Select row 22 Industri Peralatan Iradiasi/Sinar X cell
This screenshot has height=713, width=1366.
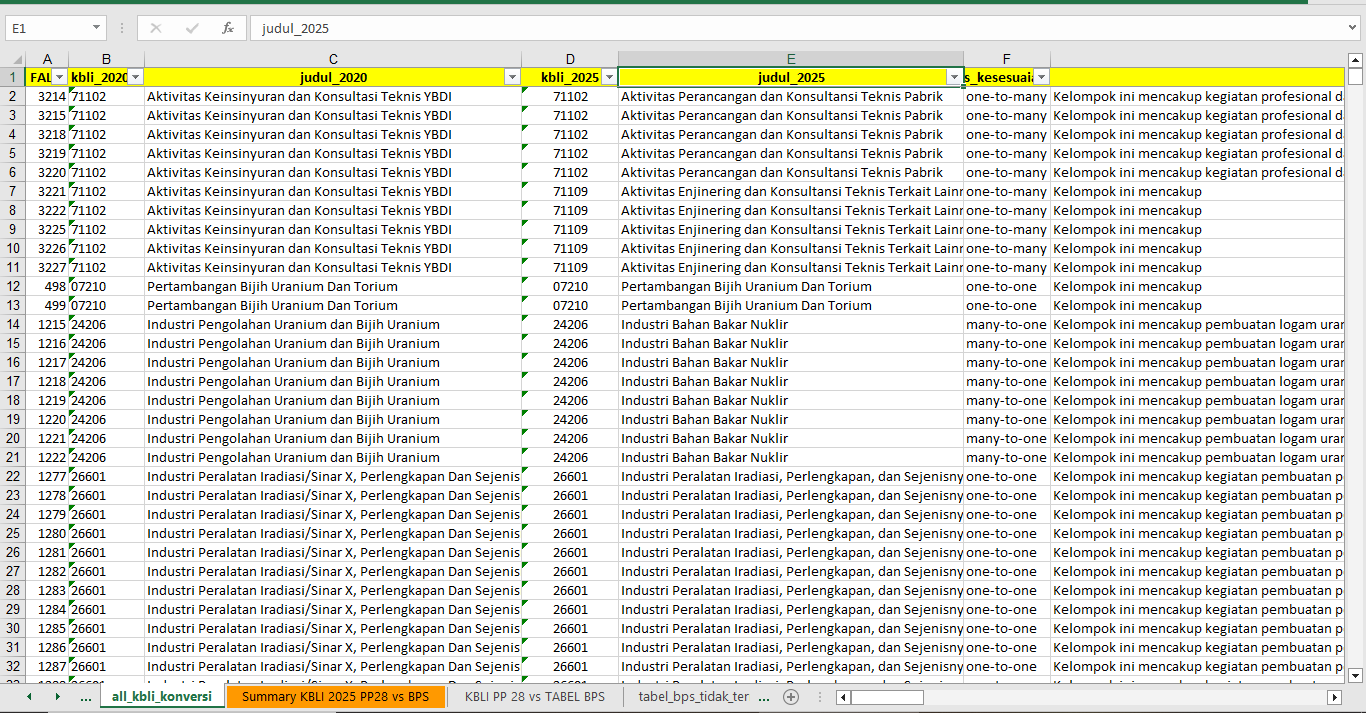tap(333, 476)
